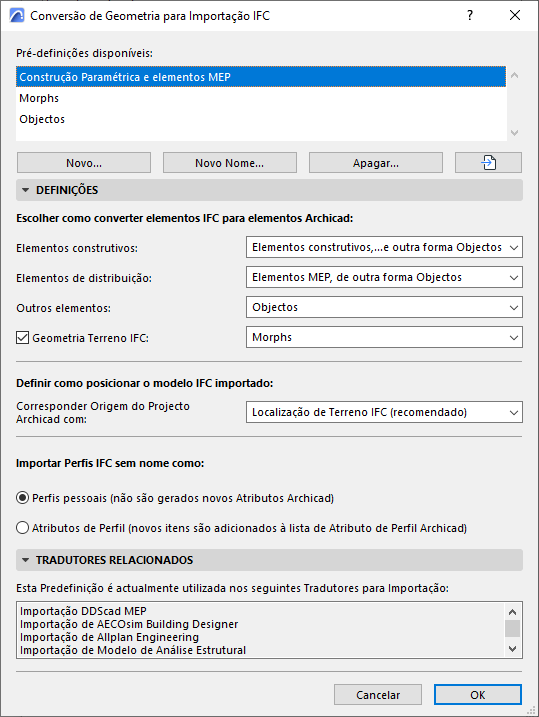Click the presets list scroll up arrow
The image size is (539, 717).
click(x=514, y=75)
